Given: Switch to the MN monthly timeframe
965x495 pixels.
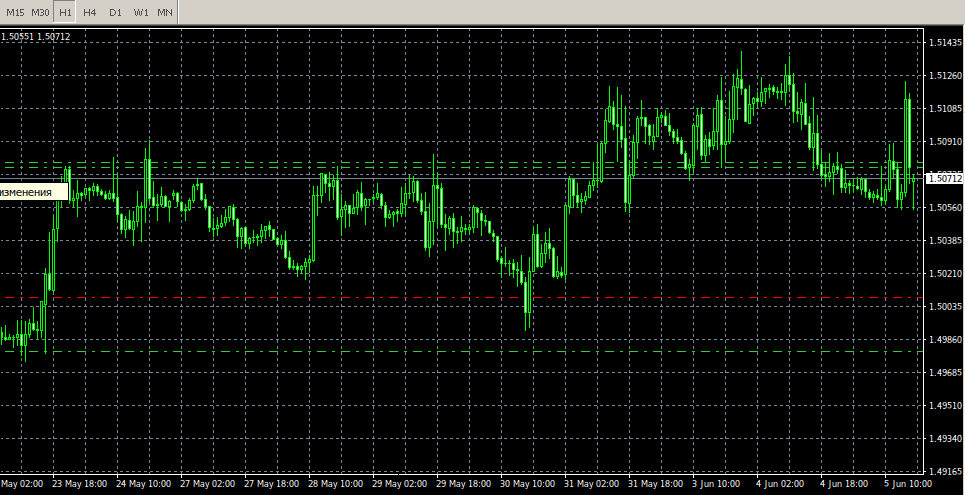Looking at the screenshot, I should tap(165, 12).
